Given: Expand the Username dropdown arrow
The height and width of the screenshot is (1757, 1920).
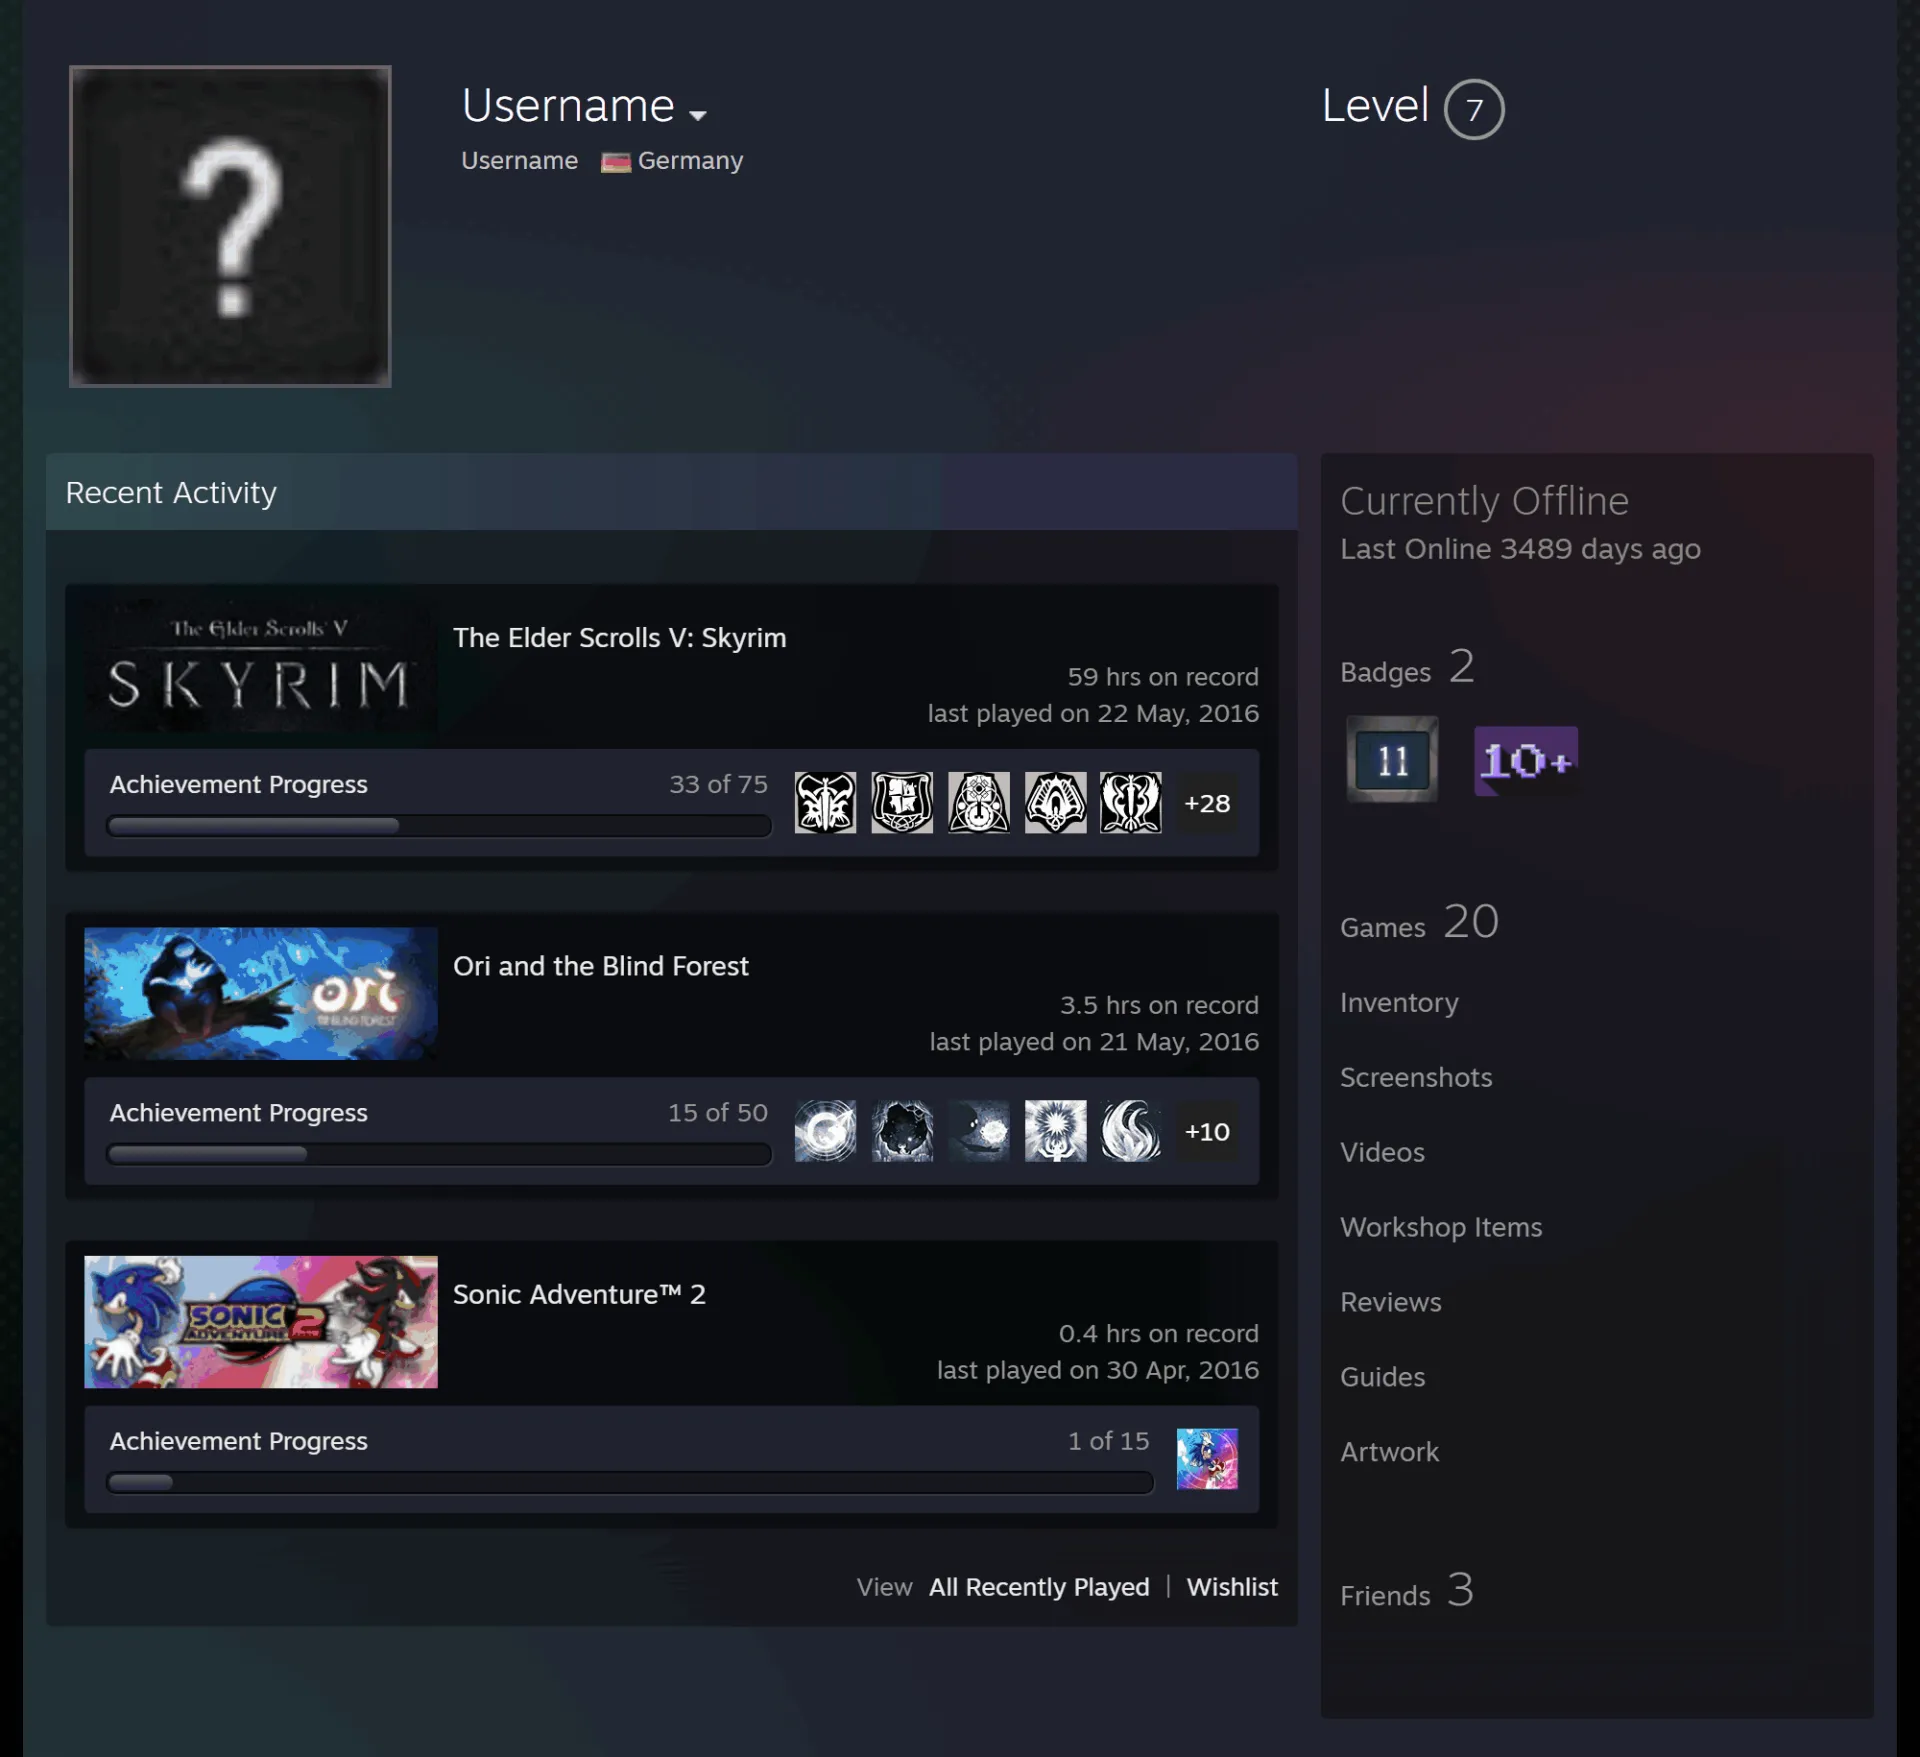Looking at the screenshot, I should 698,116.
